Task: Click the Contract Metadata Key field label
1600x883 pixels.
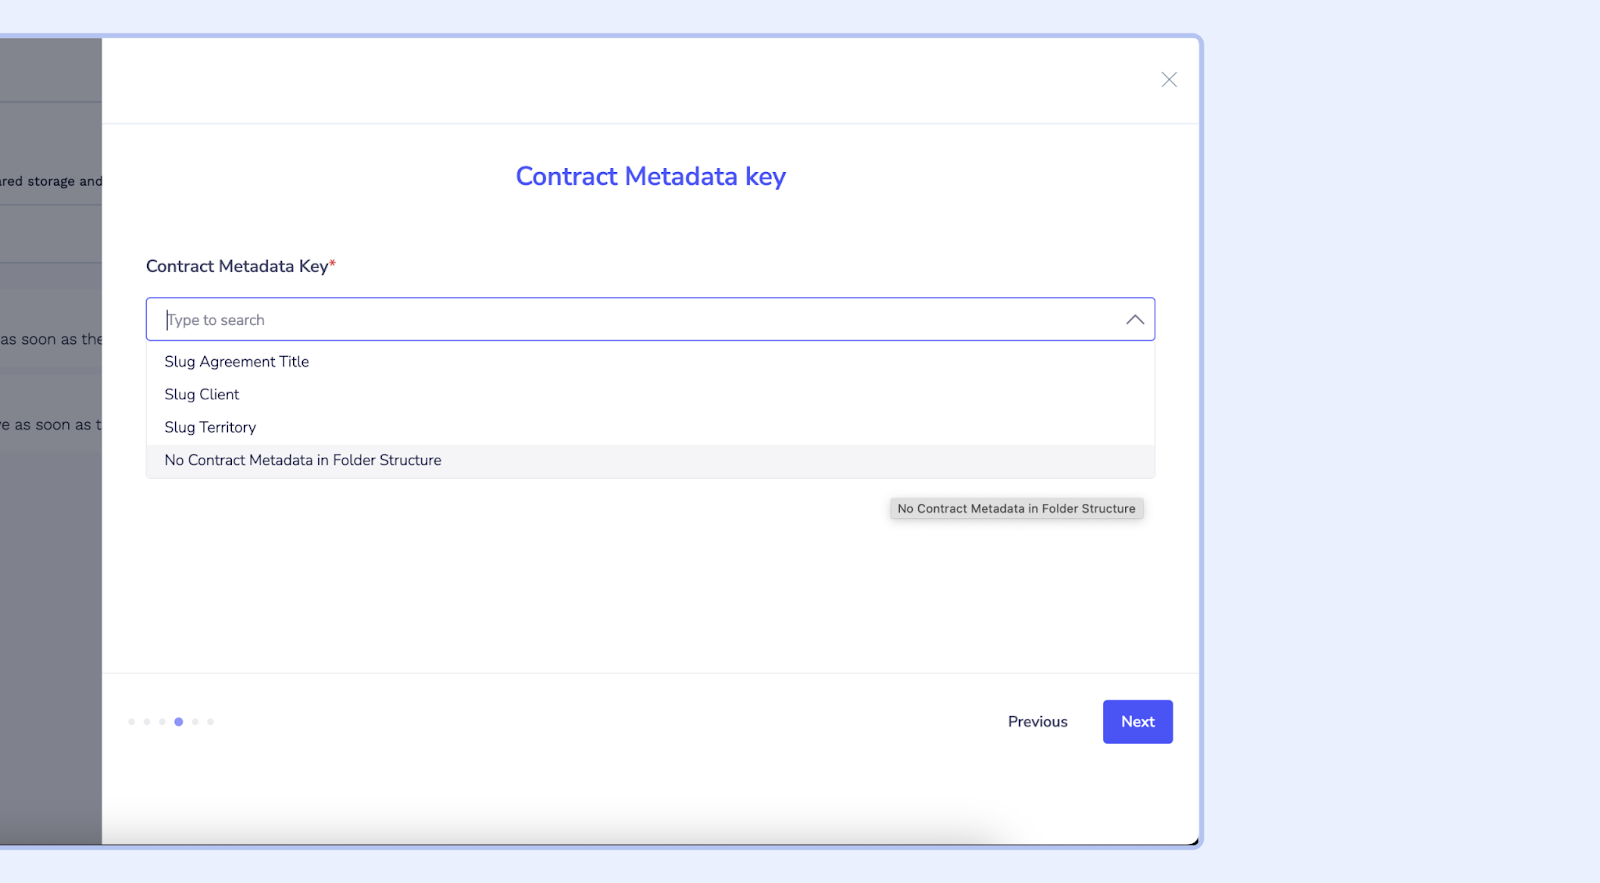Action: coord(237,267)
